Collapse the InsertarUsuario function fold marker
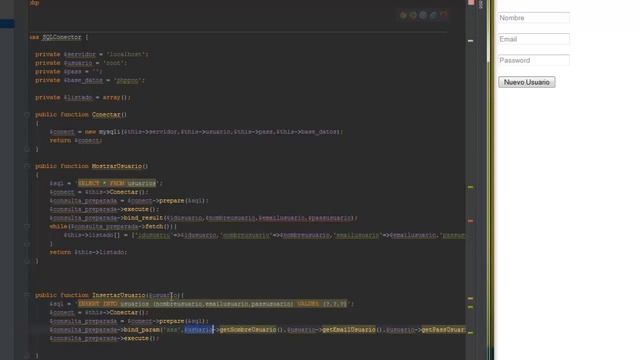 [x=27, y=295]
